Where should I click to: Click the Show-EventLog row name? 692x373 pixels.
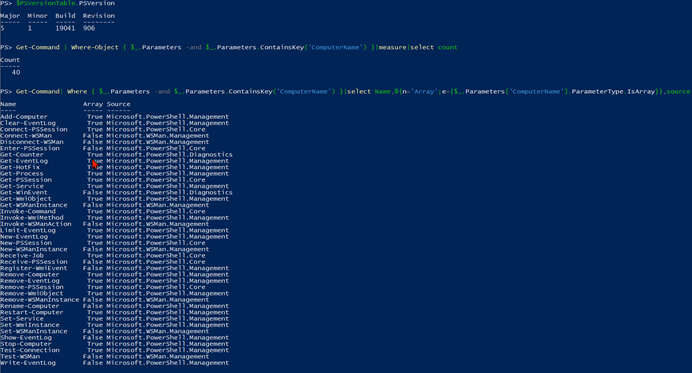pyautogui.click(x=26, y=338)
